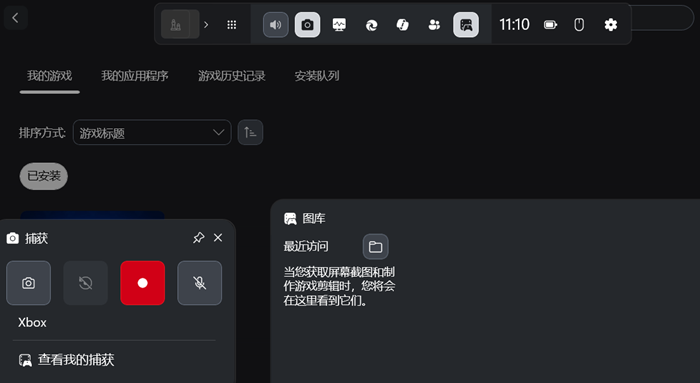Screen dimensions: 700x383
Task: Click 查看我的捕获 link
Action: tap(66, 360)
